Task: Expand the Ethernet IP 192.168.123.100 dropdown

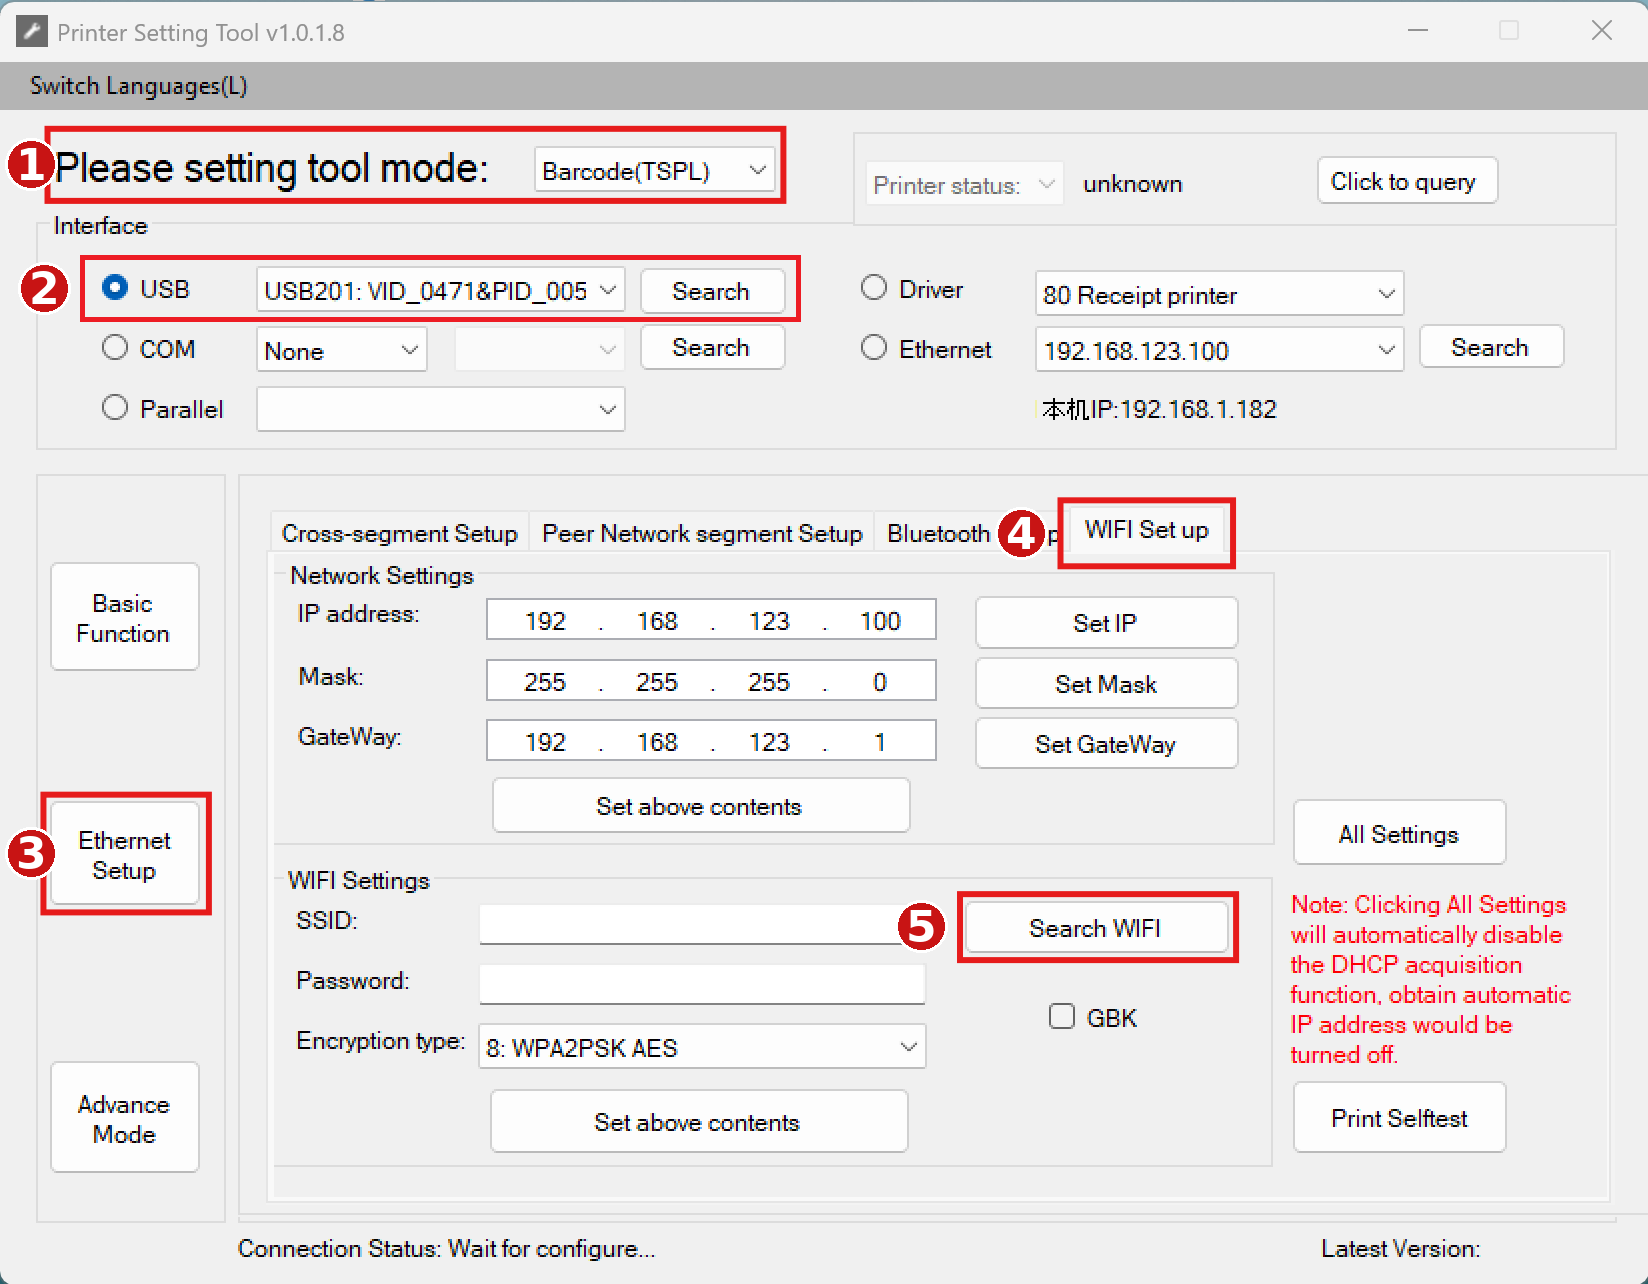Action: pos(1220,350)
